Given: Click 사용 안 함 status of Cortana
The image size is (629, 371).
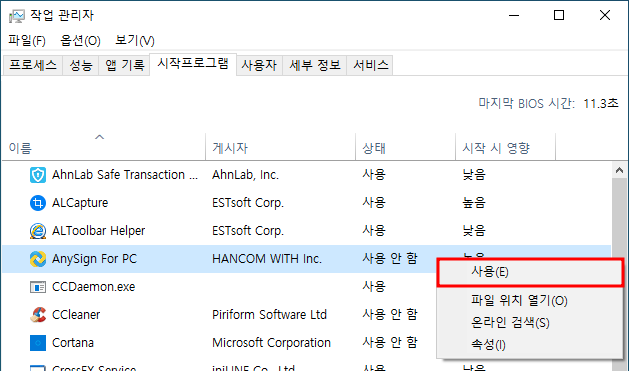Looking at the screenshot, I should (390, 343).
